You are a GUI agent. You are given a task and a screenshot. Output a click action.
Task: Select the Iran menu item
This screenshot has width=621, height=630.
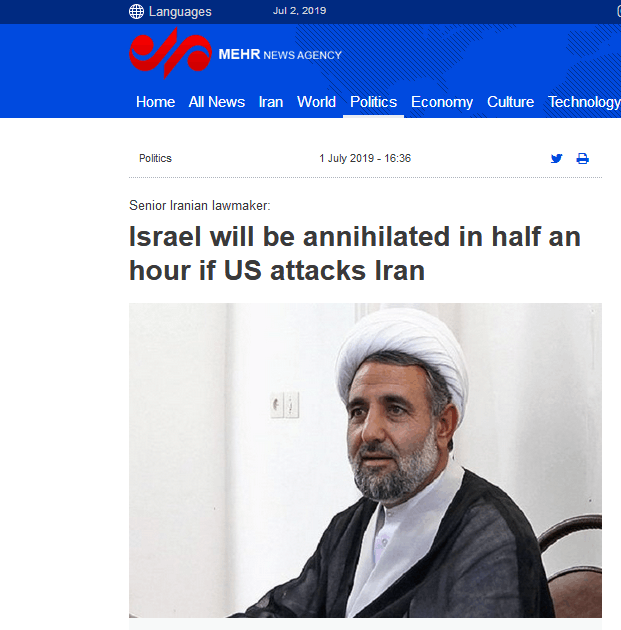(x=271, y=102)
